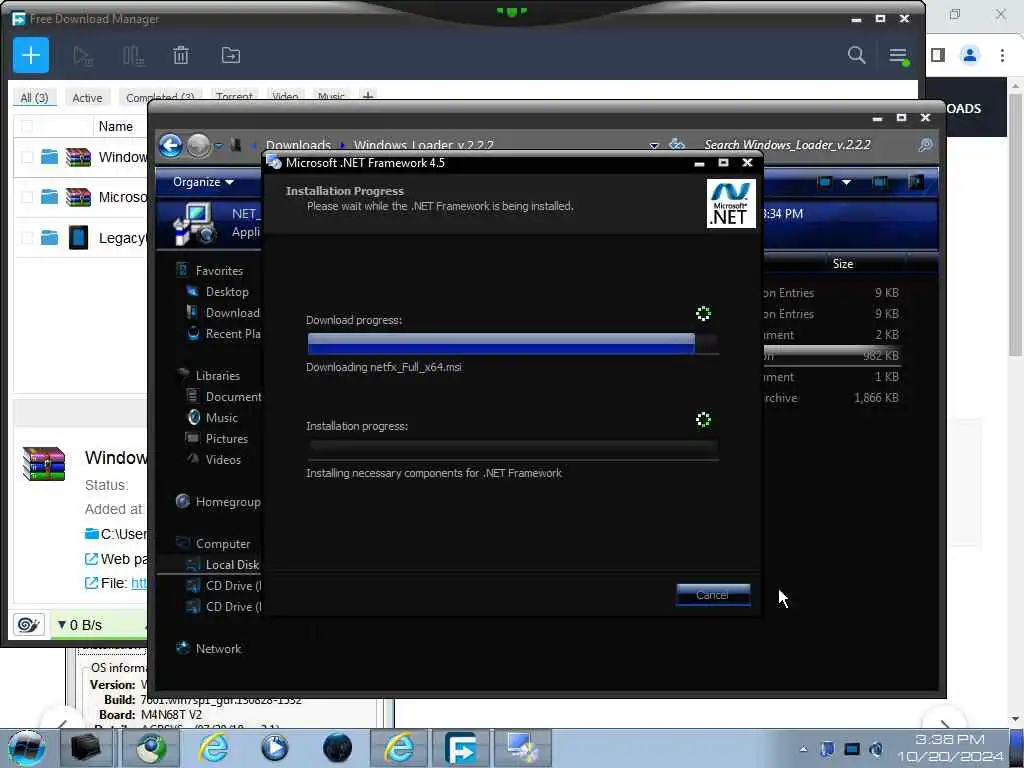Open Internet Explorer taskbar icon
Screen dimensions: 1024x768
coord(214,748)
